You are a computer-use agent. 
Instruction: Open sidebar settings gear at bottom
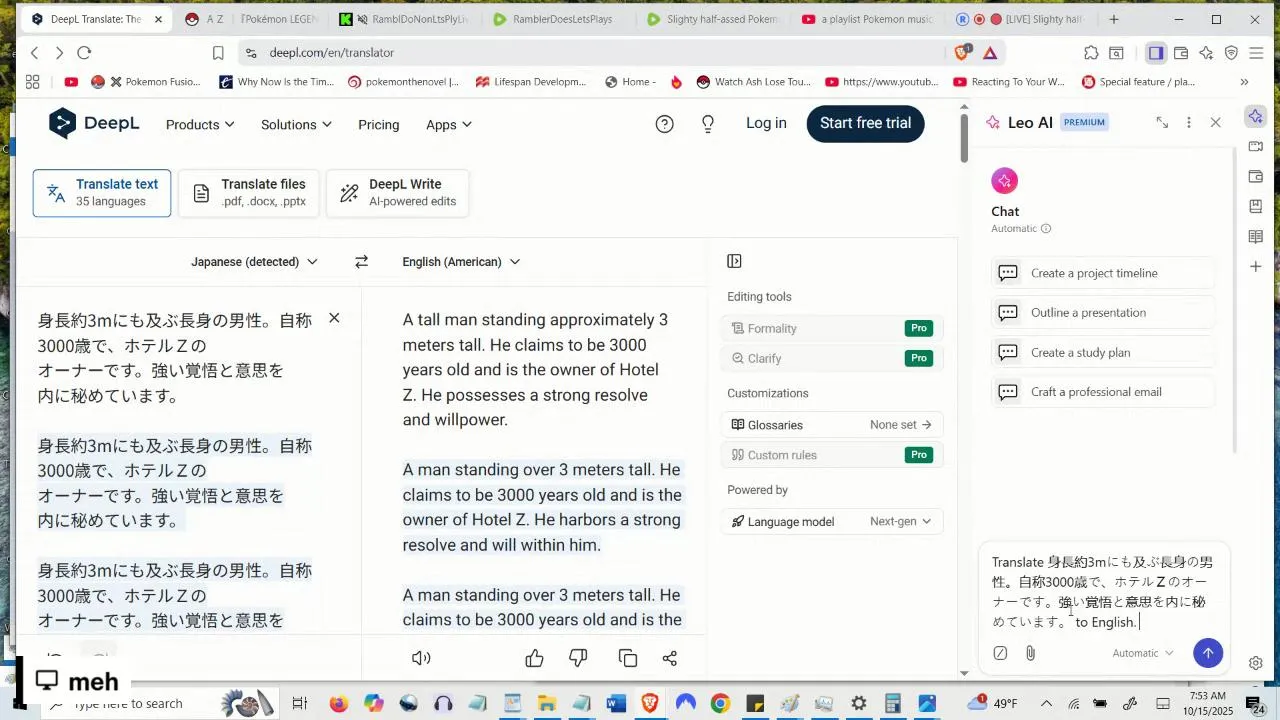point(1256,663)
